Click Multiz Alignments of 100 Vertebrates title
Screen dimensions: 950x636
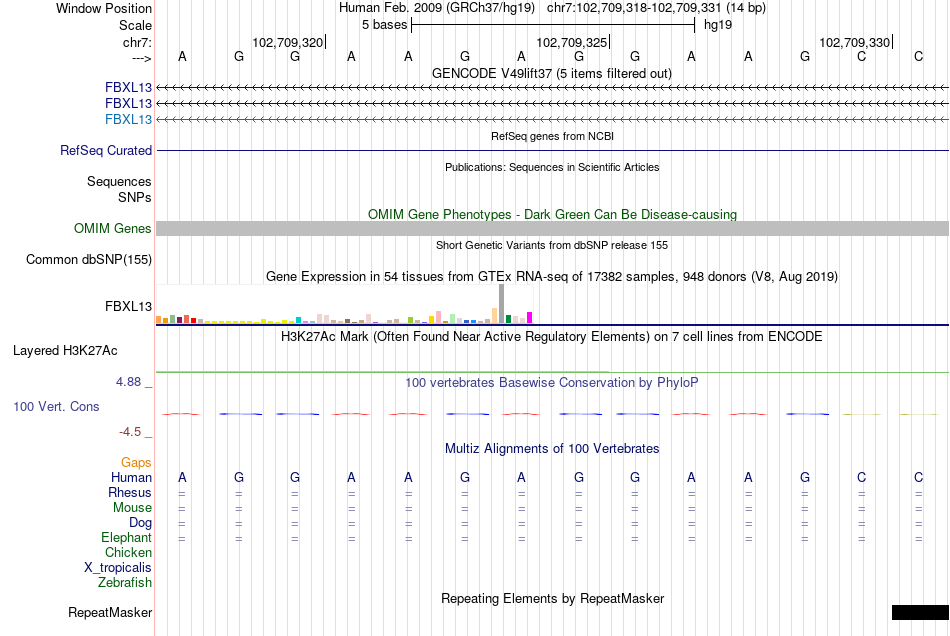click(x=552, y=448)
